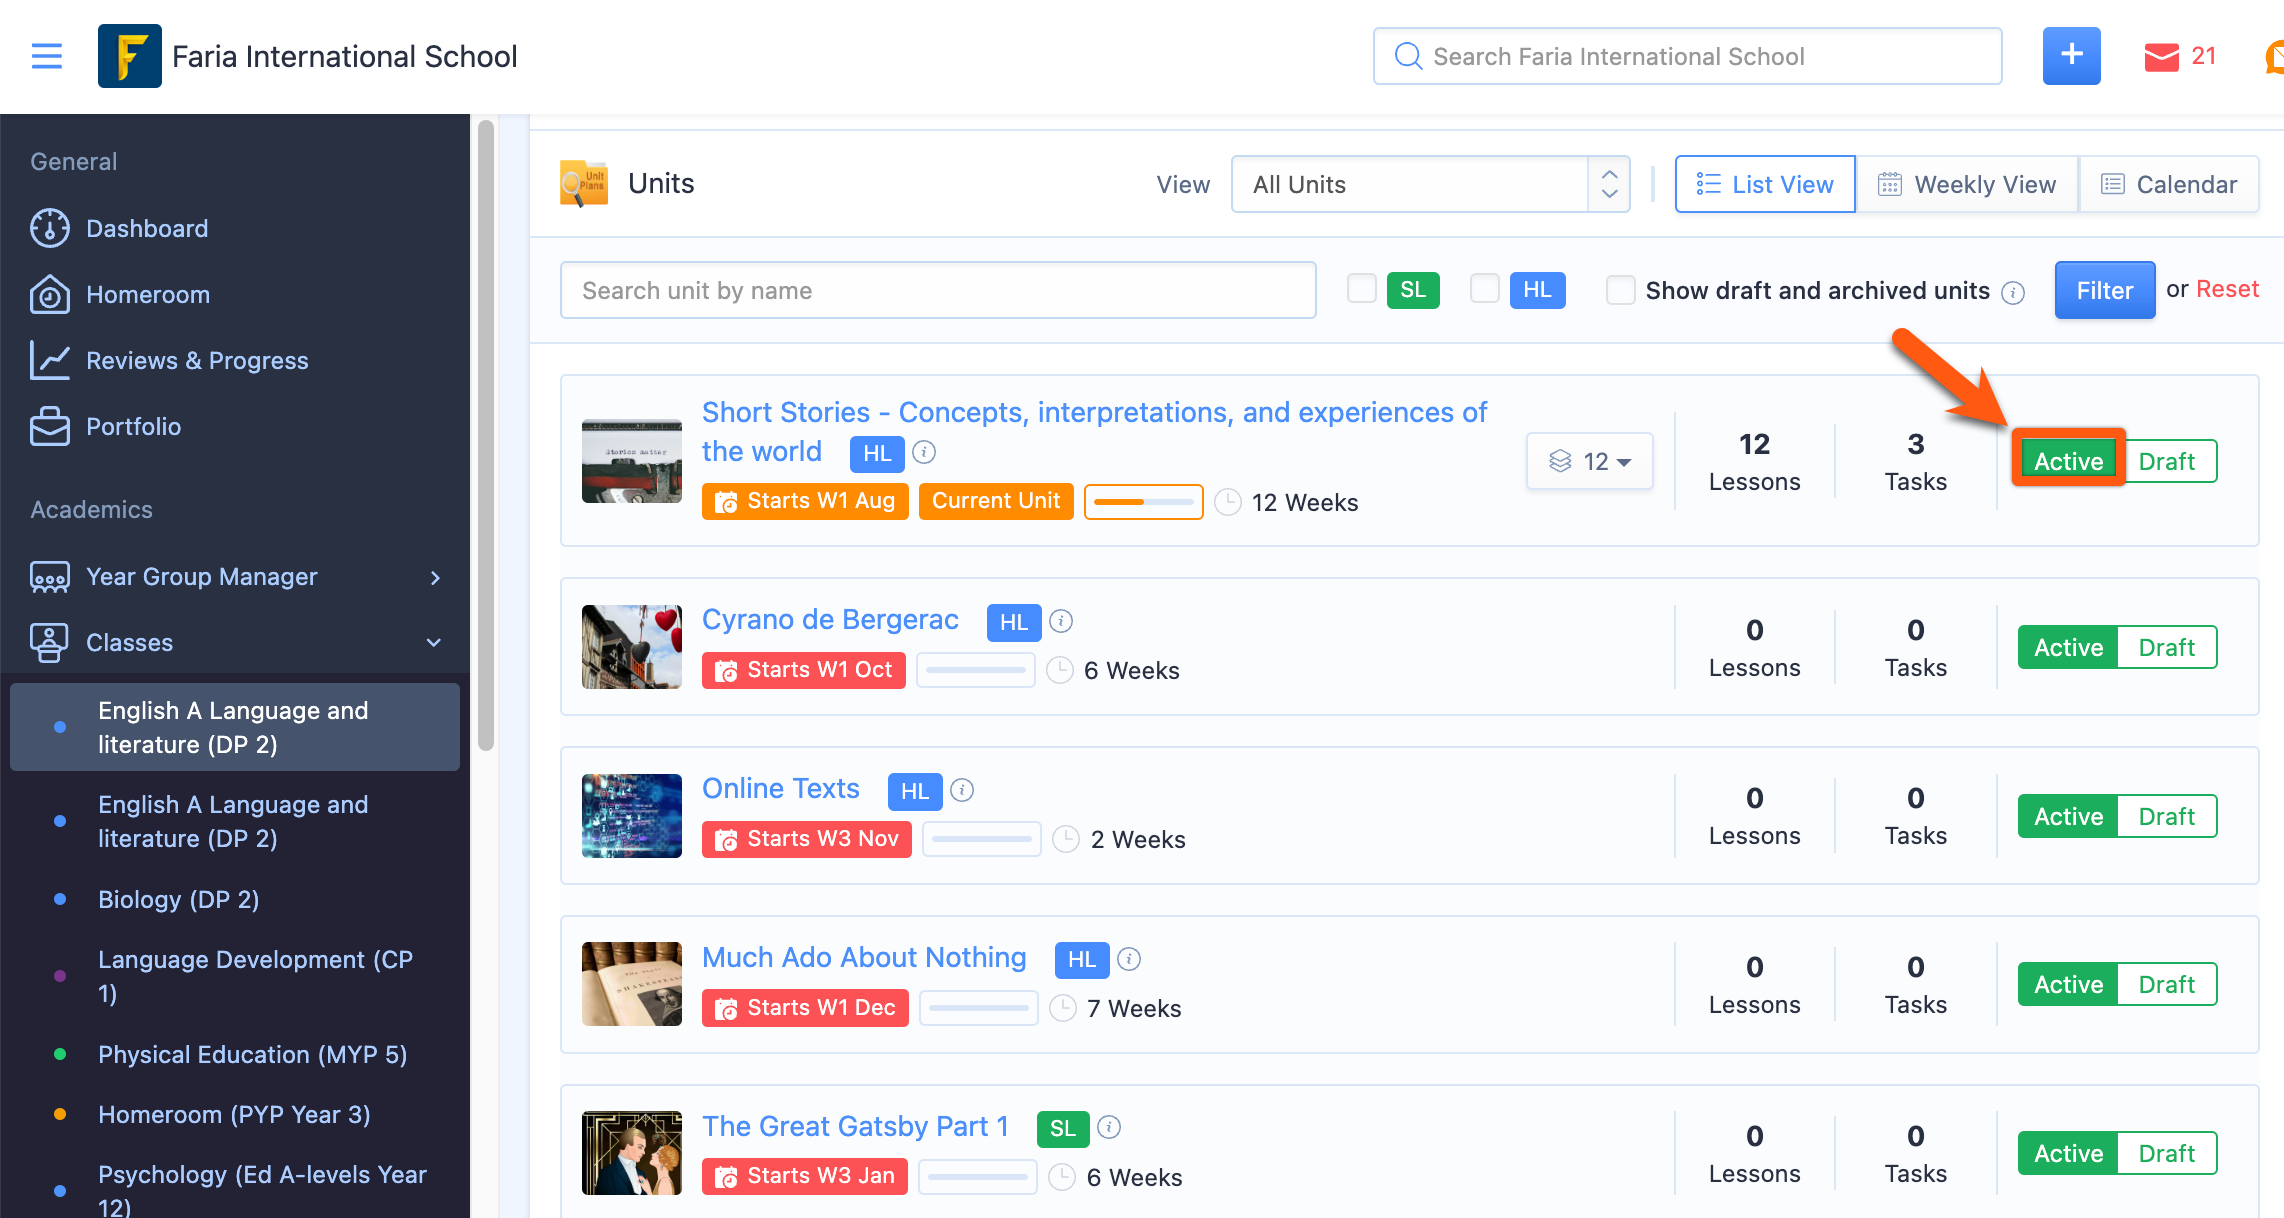Switch to Weekly View tab
Viewport: 2284px width, 1218px height.
[1967, 184]
